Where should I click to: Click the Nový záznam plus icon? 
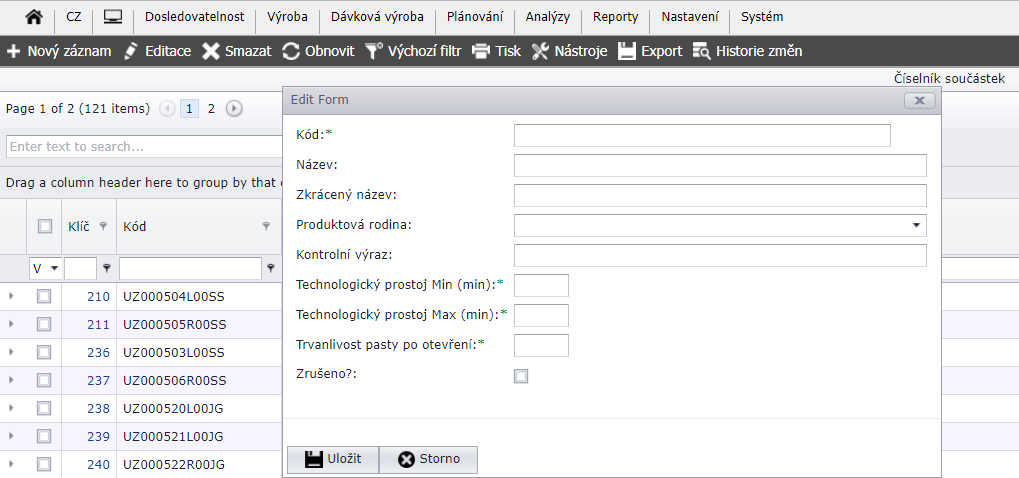pyautogui.click(x=14, y=51)
